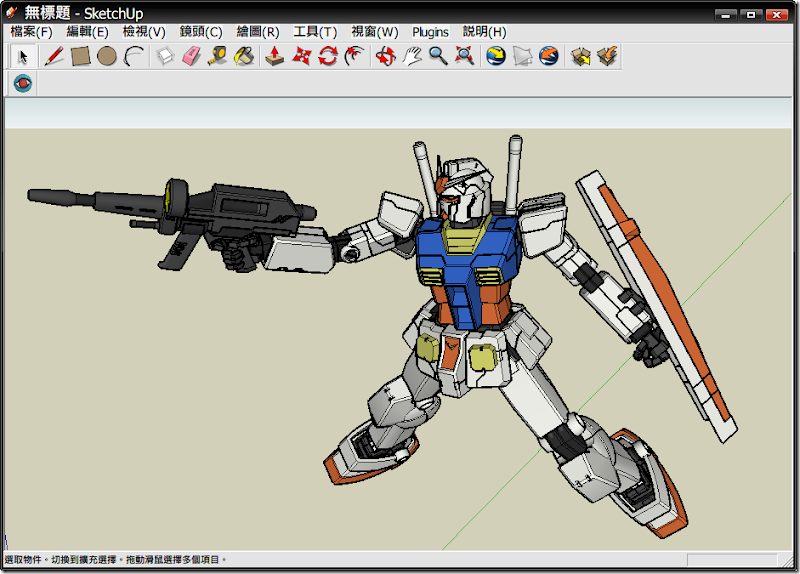Select the pink Eraser tool
This screenshot has height=574, width=800.
pos(191,56)
